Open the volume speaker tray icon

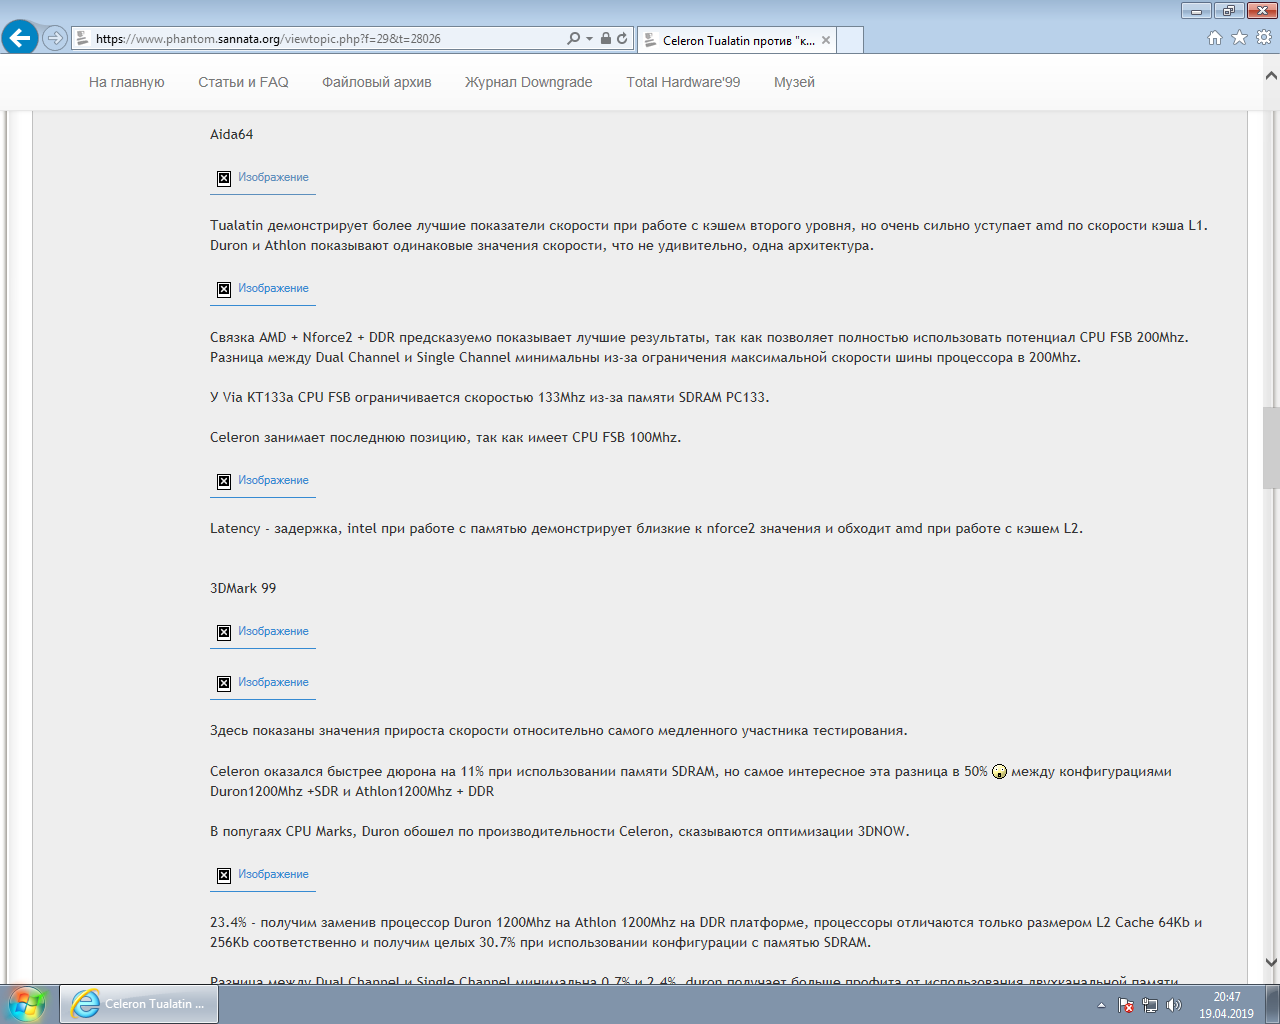point(1174,1005)
